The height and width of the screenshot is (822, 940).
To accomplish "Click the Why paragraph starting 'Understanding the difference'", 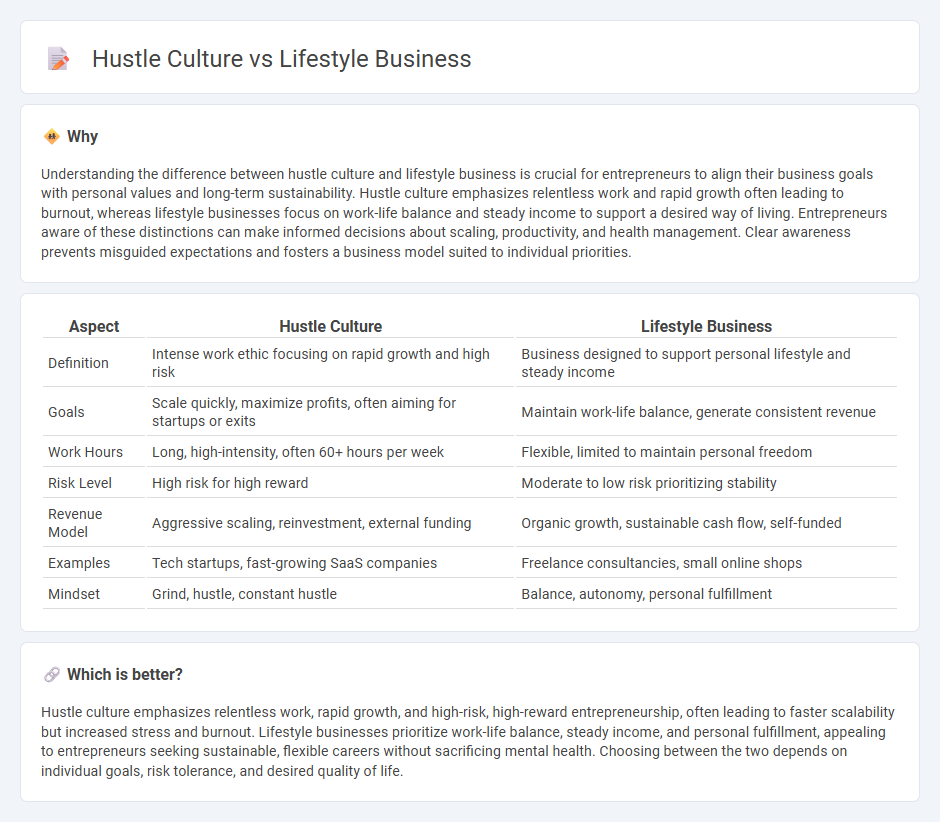I will click(465, 213).
